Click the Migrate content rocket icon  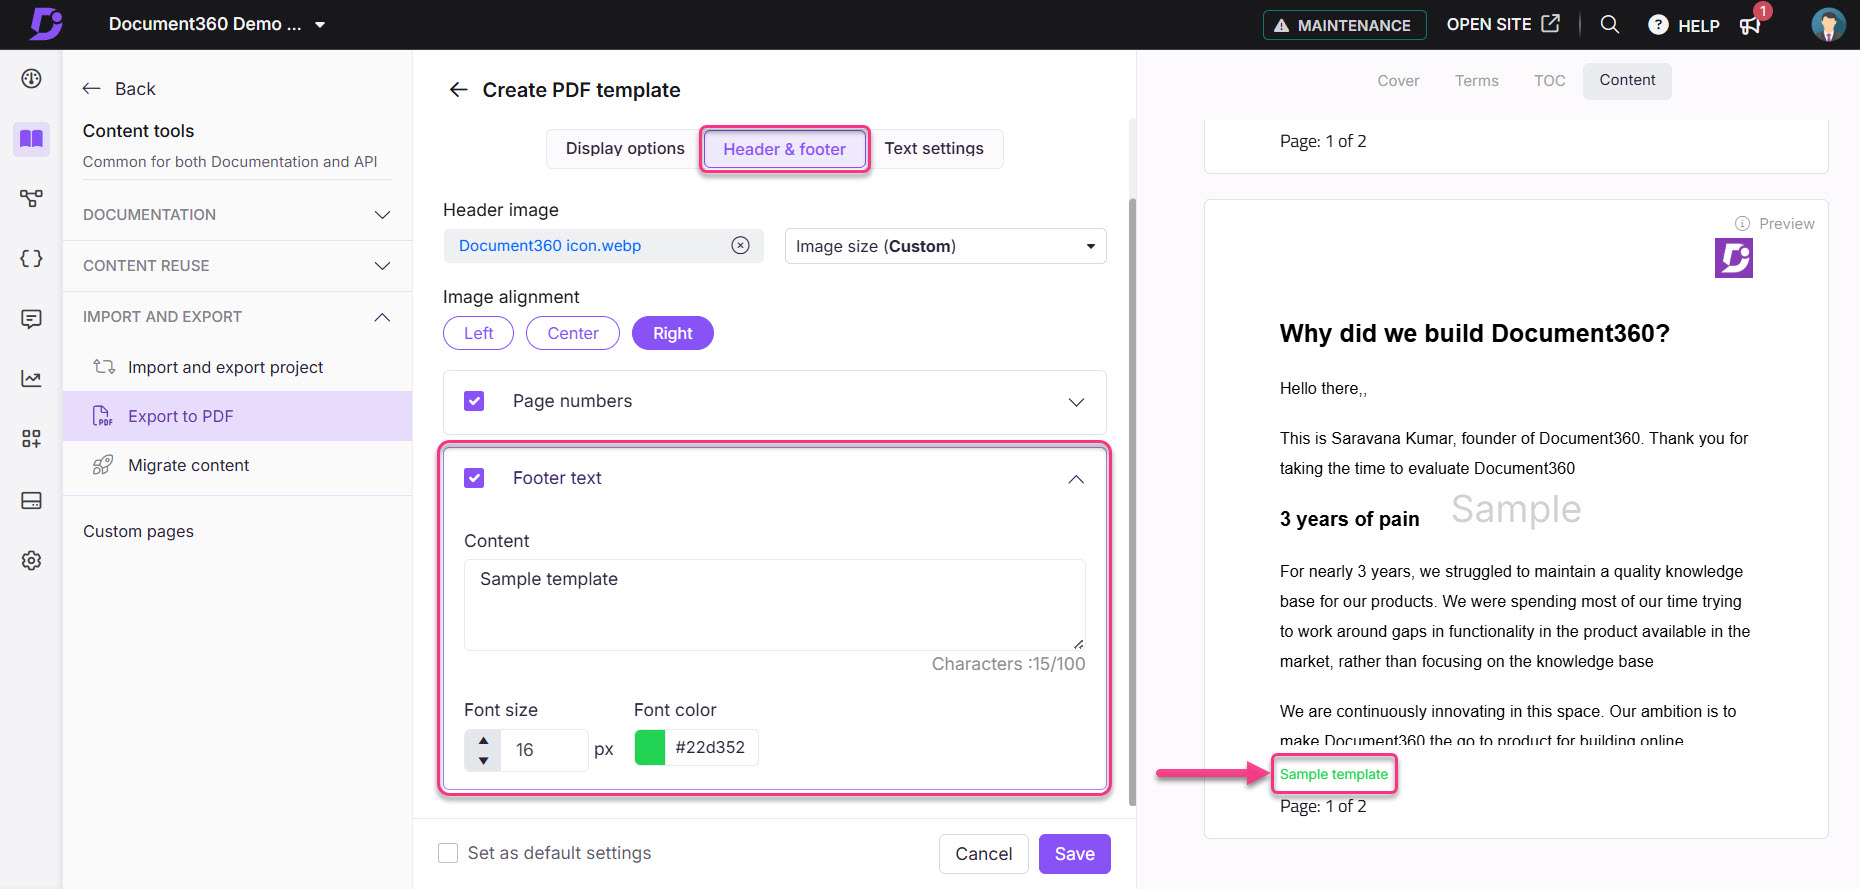(102, 465)
